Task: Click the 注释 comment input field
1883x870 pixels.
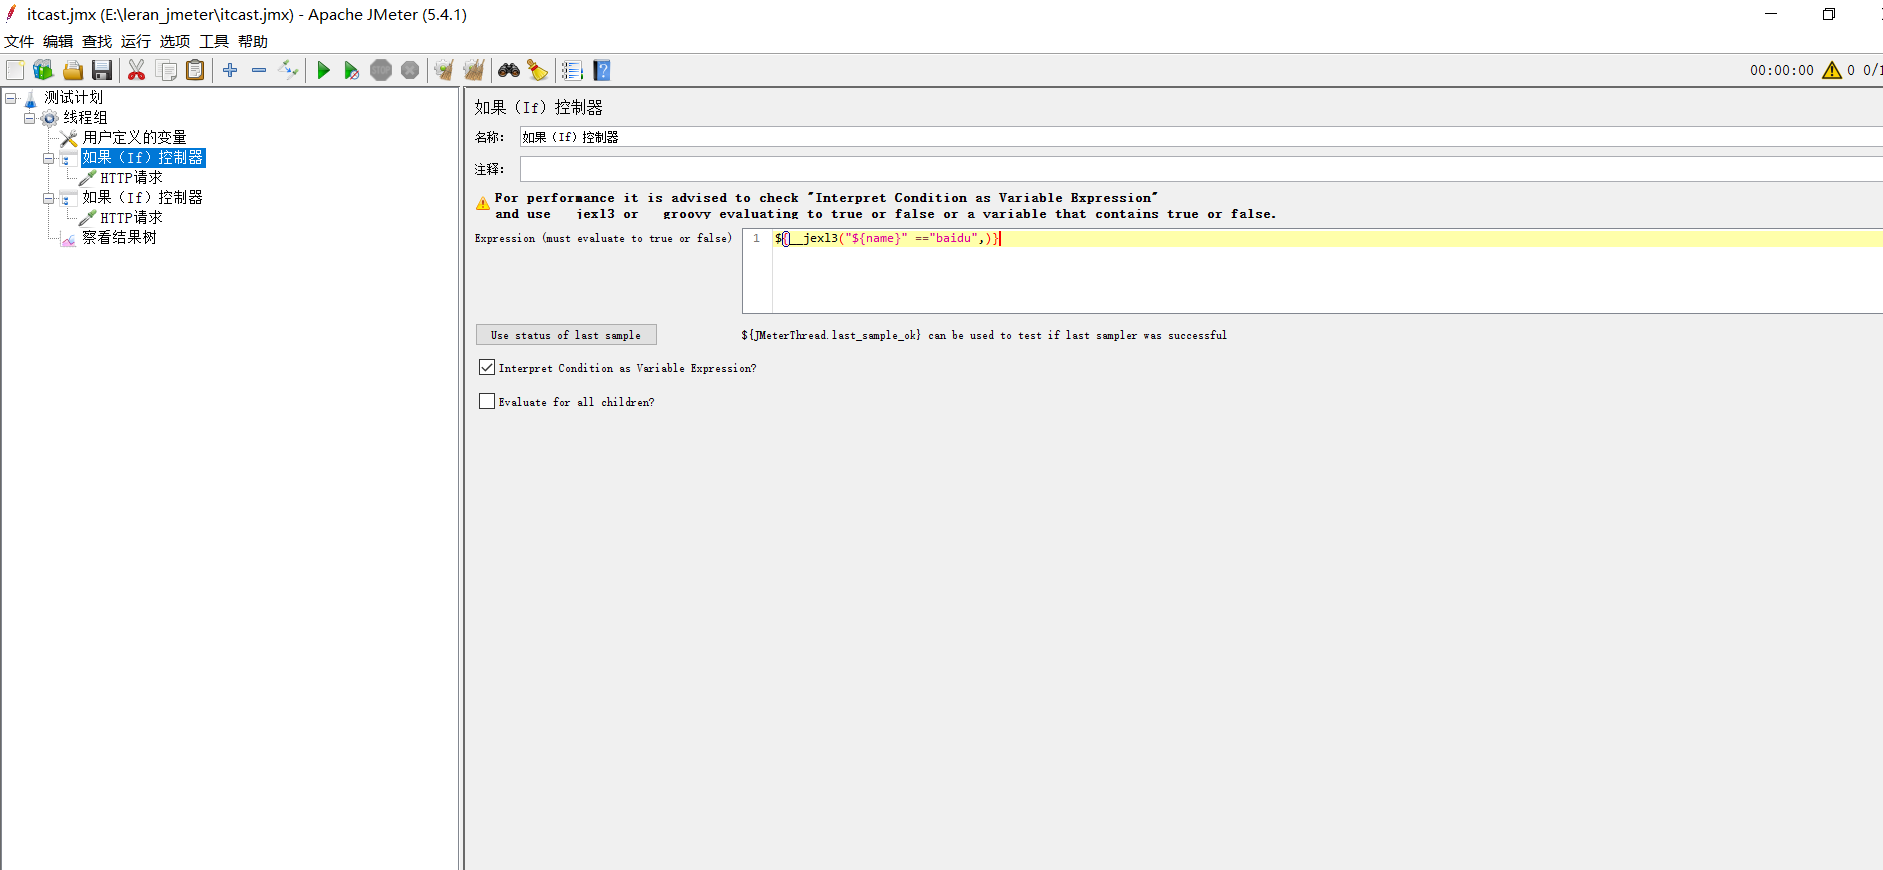Action: [x=1201, y=169]
